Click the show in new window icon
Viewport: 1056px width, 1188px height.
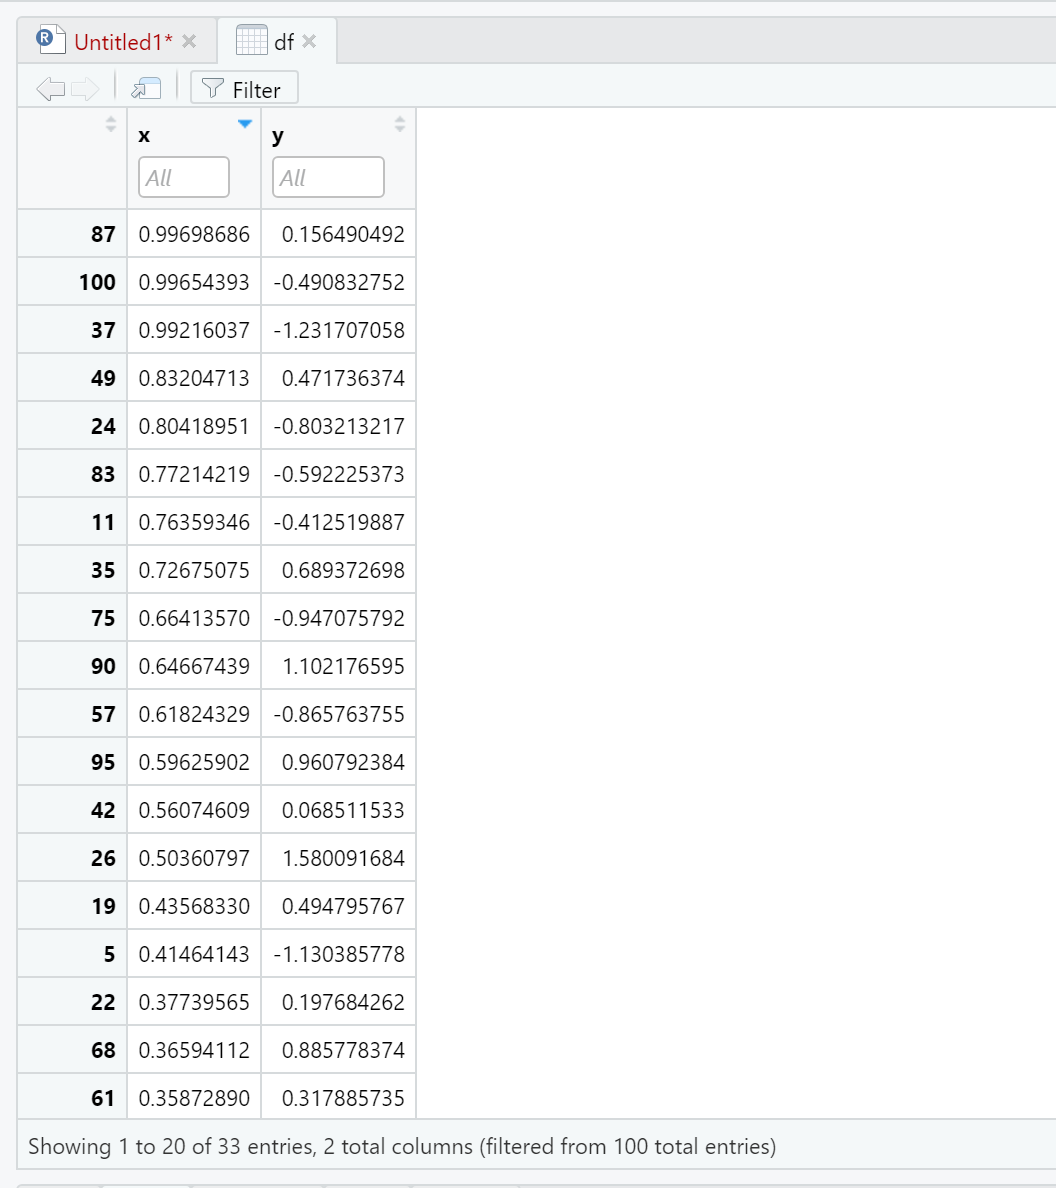(146, 89)
